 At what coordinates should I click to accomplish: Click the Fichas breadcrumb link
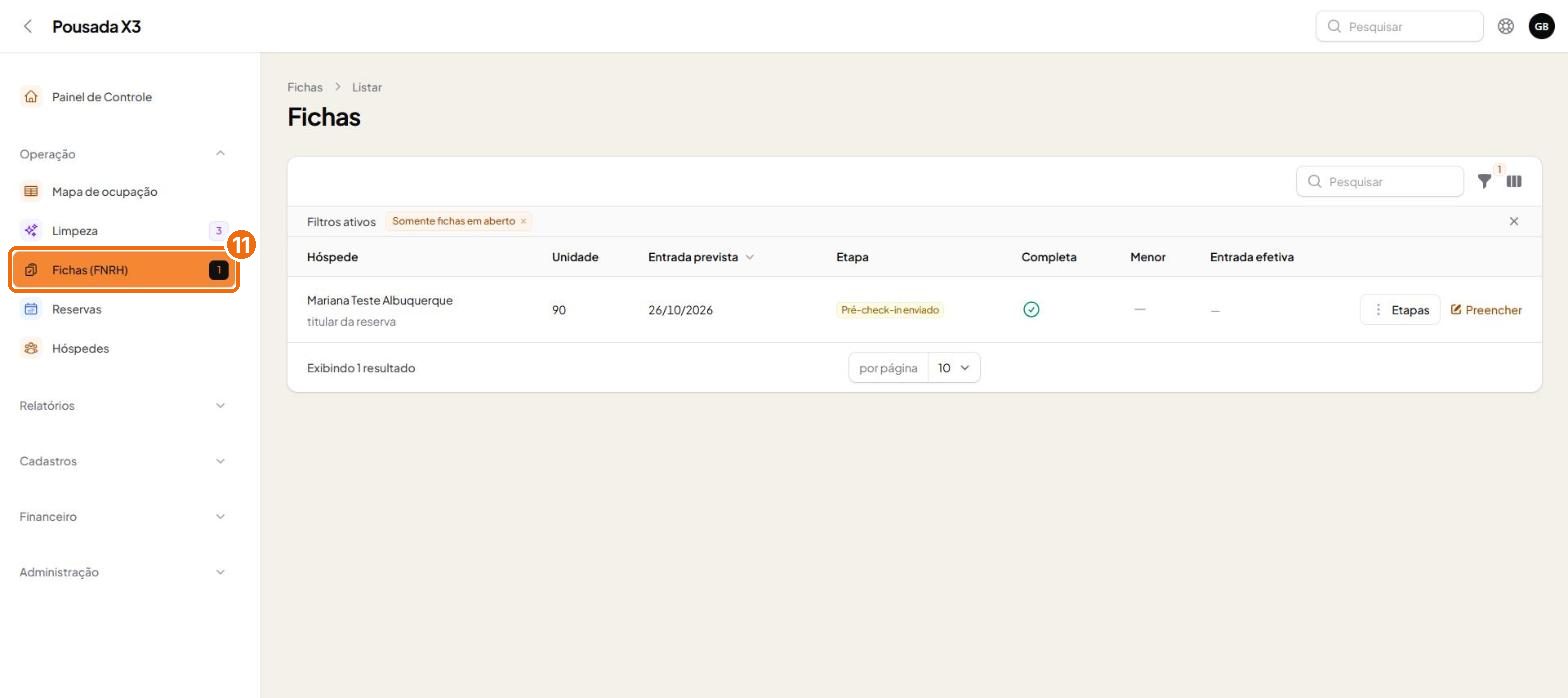(305, 87)
